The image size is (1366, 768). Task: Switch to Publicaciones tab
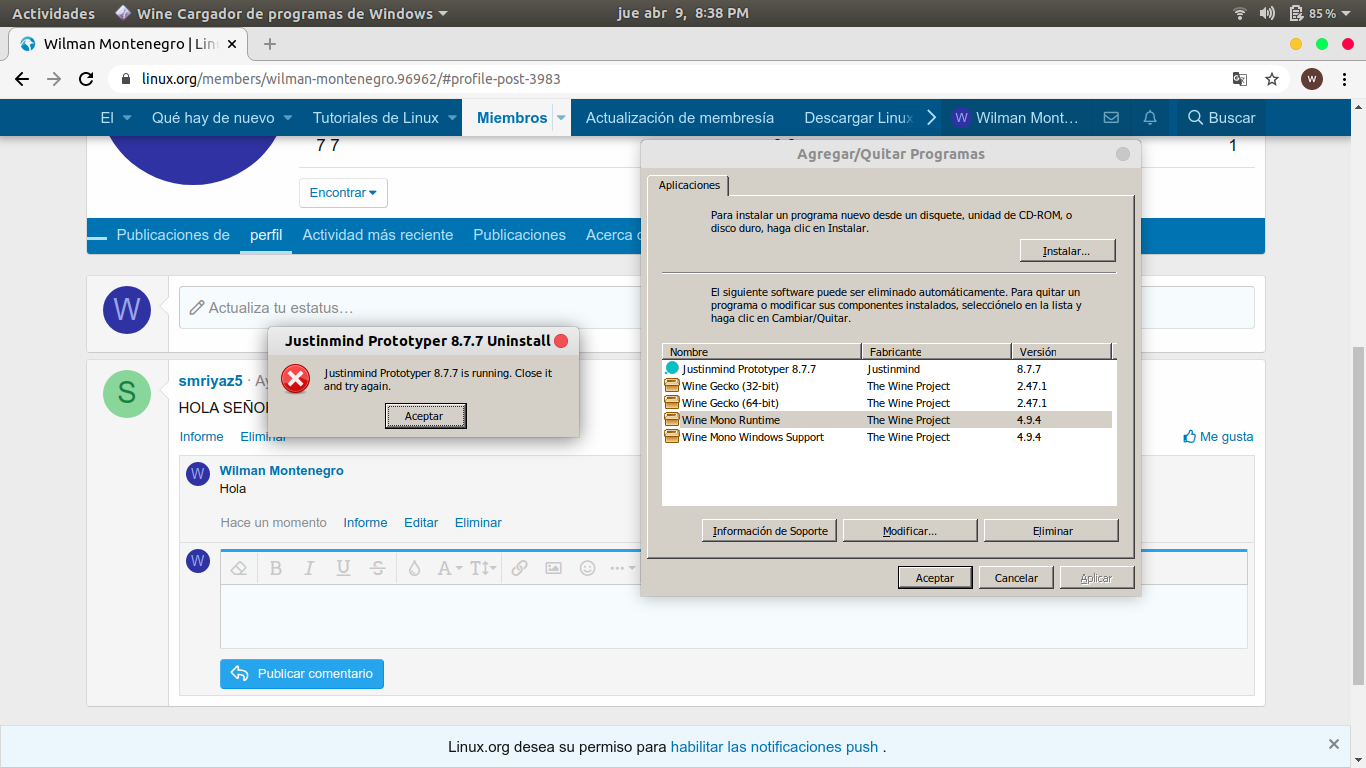tap(519, 235)
